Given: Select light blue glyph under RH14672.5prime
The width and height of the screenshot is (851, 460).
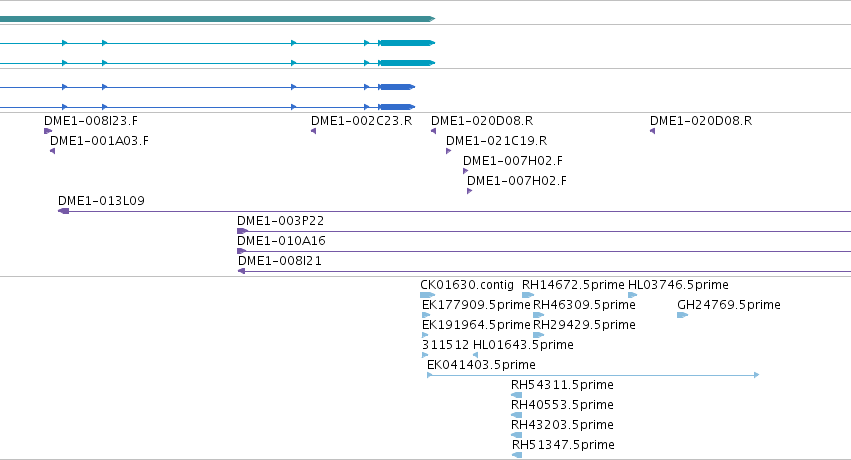Looking at the screenshot, I should click(528, 295).
